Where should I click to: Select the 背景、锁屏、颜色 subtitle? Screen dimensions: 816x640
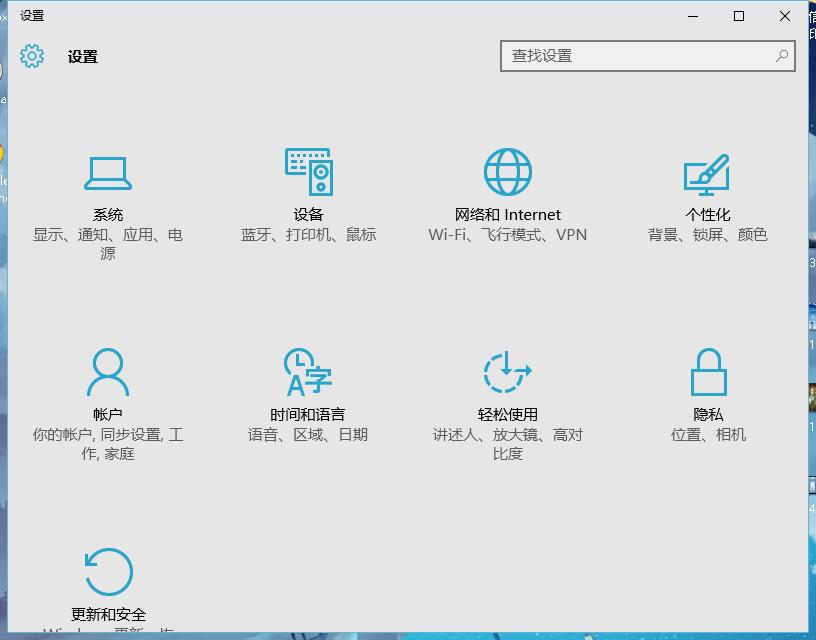(x=707, y=235)
